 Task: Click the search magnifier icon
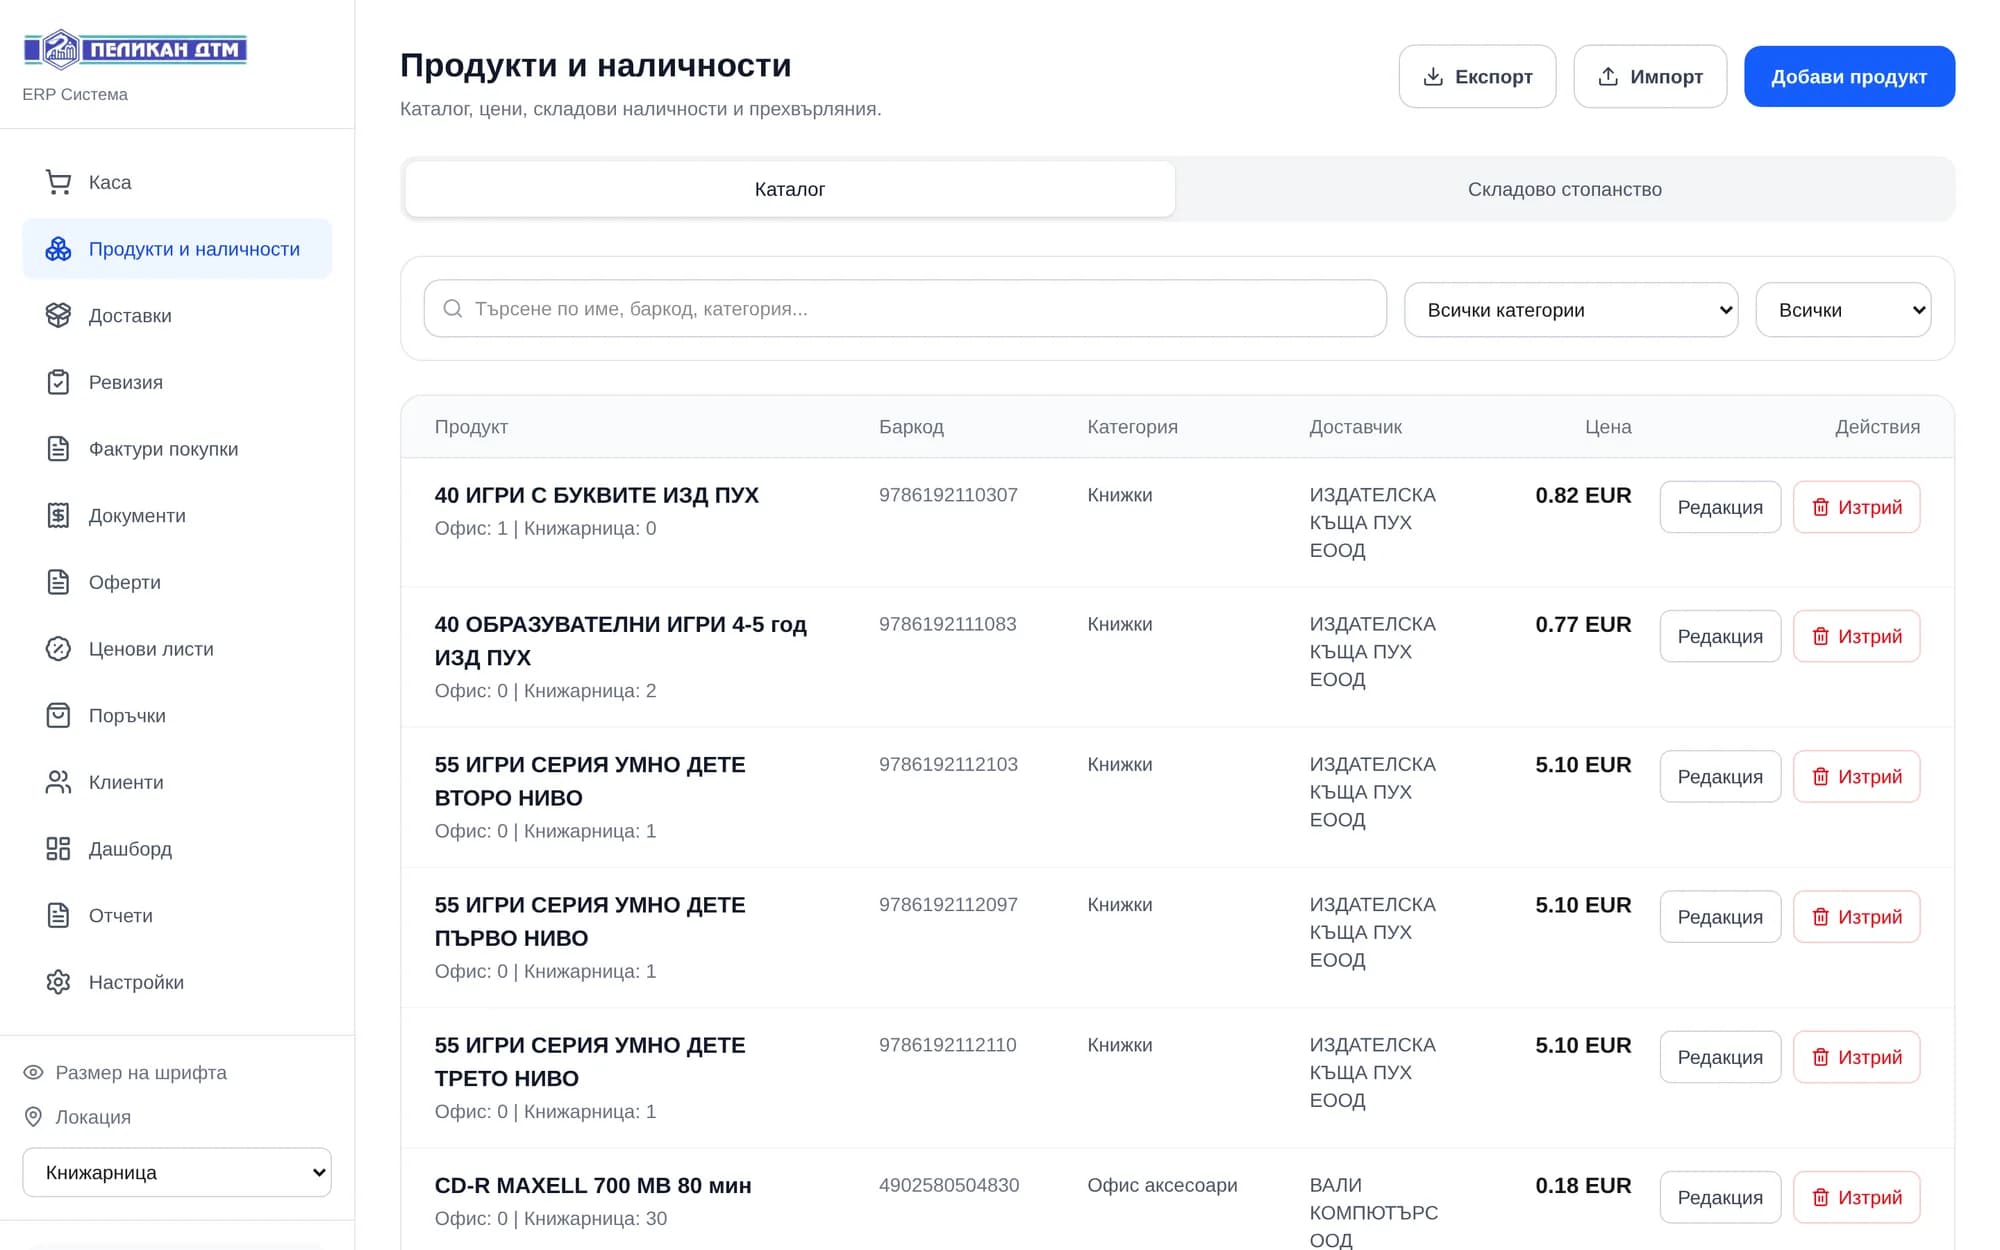[x=452, y=309]
